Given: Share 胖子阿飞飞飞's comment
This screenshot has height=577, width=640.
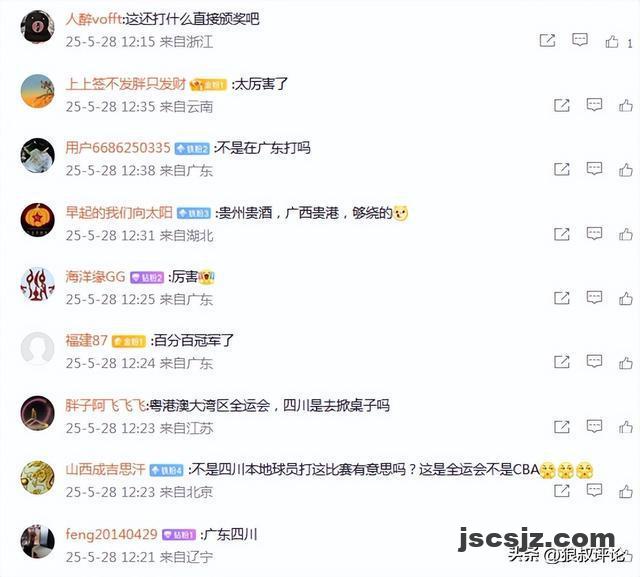Looking at the screenshot, I should pyautogui.click(x=562, y=427).
